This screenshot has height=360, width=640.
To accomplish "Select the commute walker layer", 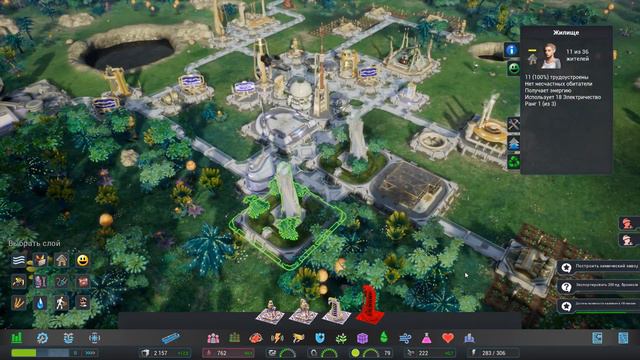I will click(x=61, y=303).
